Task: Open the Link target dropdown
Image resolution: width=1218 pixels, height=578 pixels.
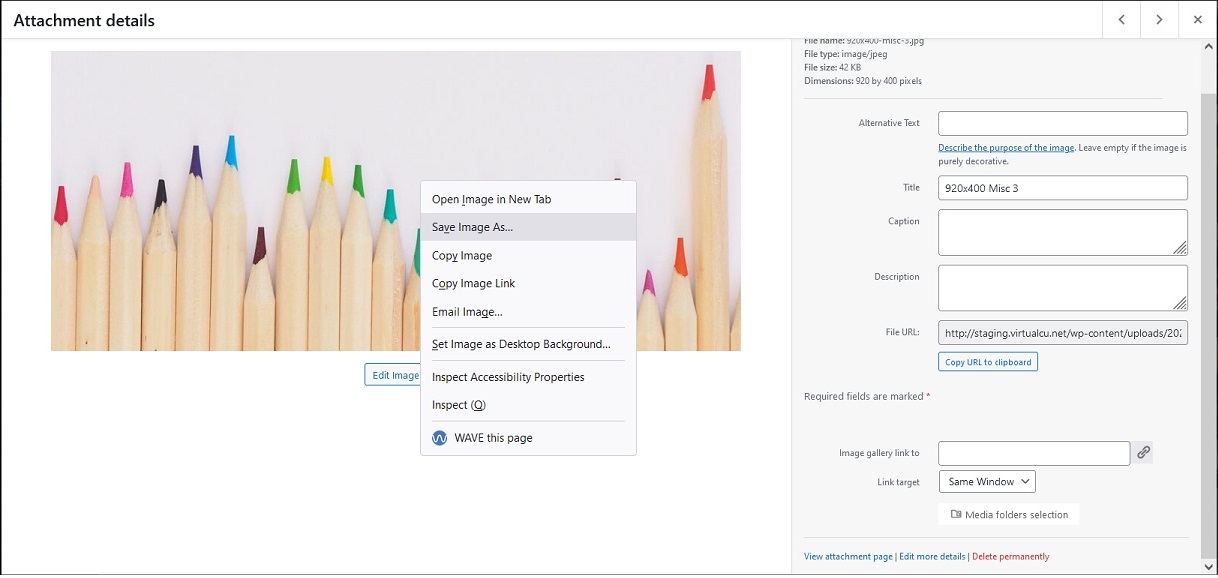Action: click(x=987, y=482)
